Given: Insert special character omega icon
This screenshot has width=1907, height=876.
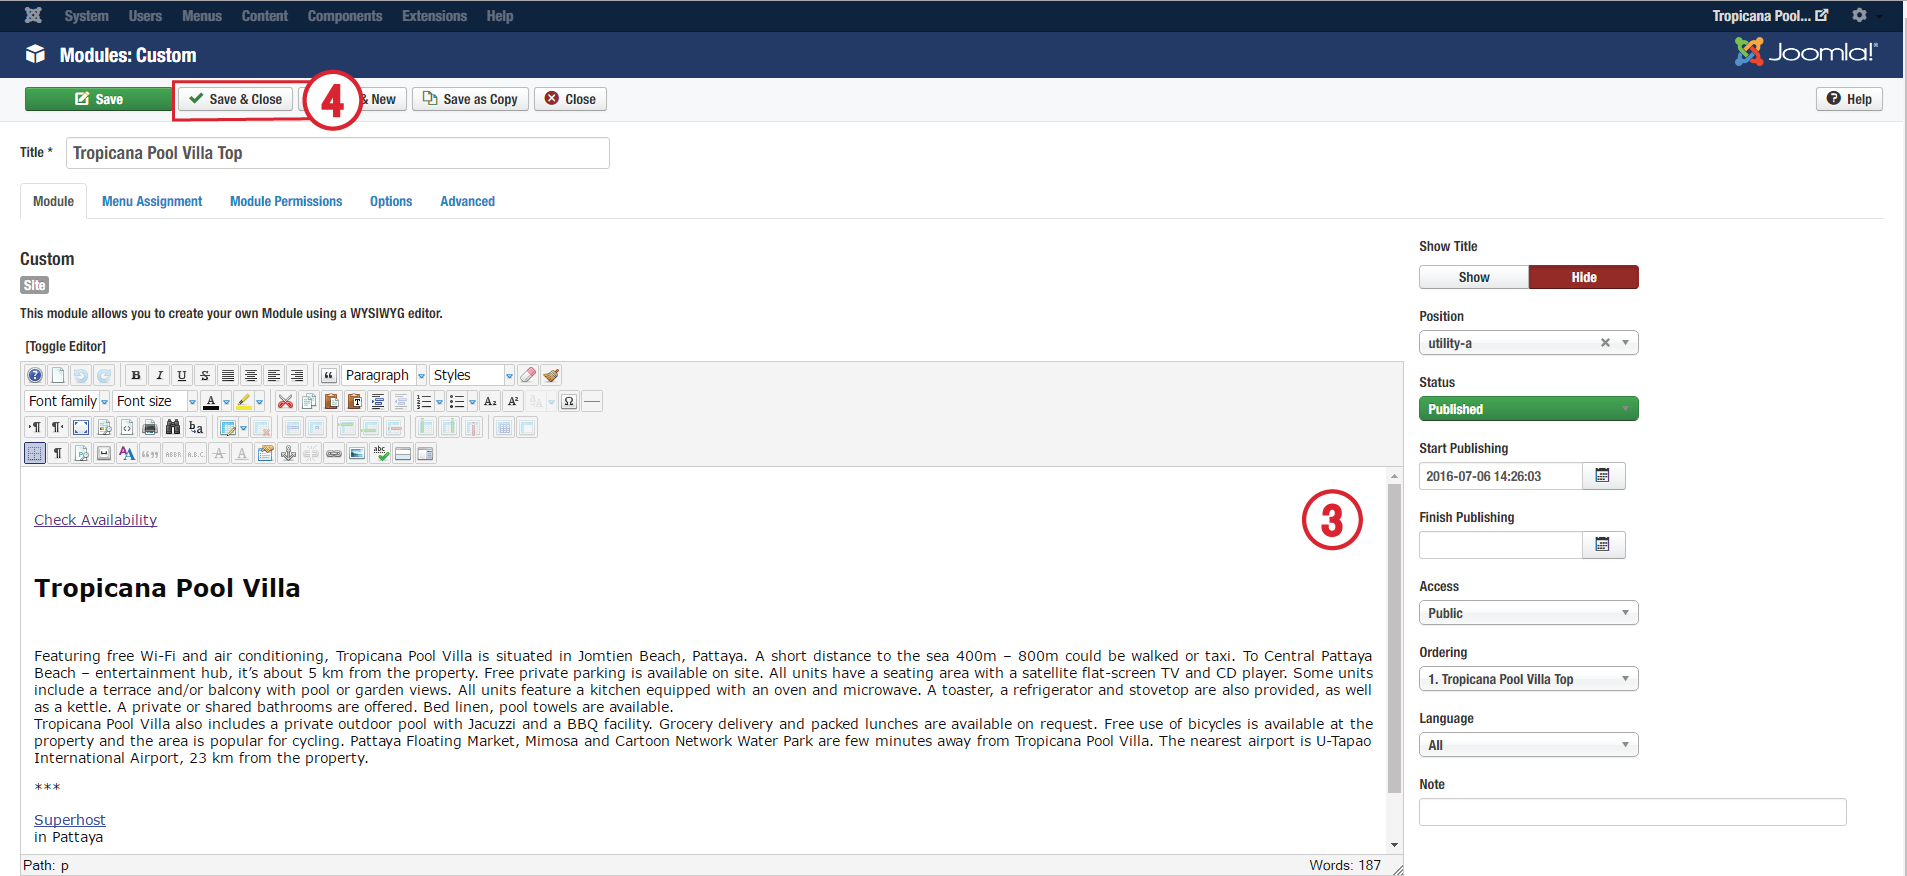Looking at the screenshot, I should pos(569,401).
